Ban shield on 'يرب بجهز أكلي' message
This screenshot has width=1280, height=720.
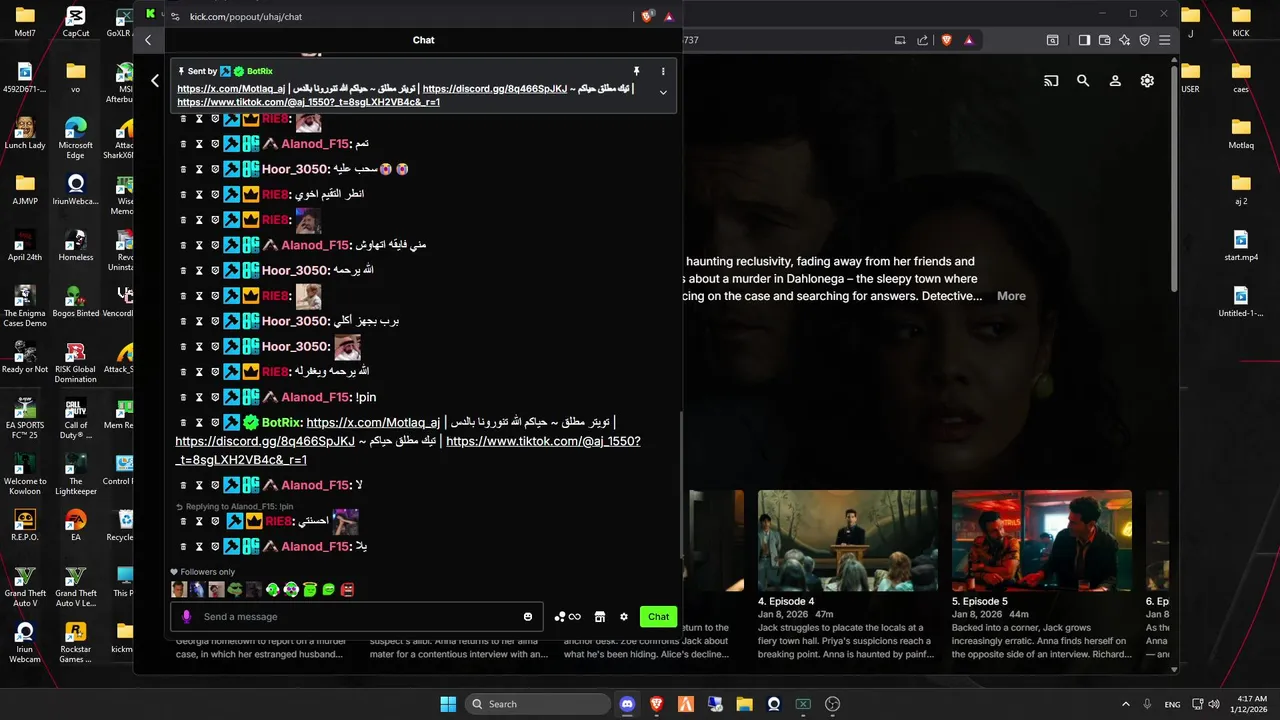[215, 321]
